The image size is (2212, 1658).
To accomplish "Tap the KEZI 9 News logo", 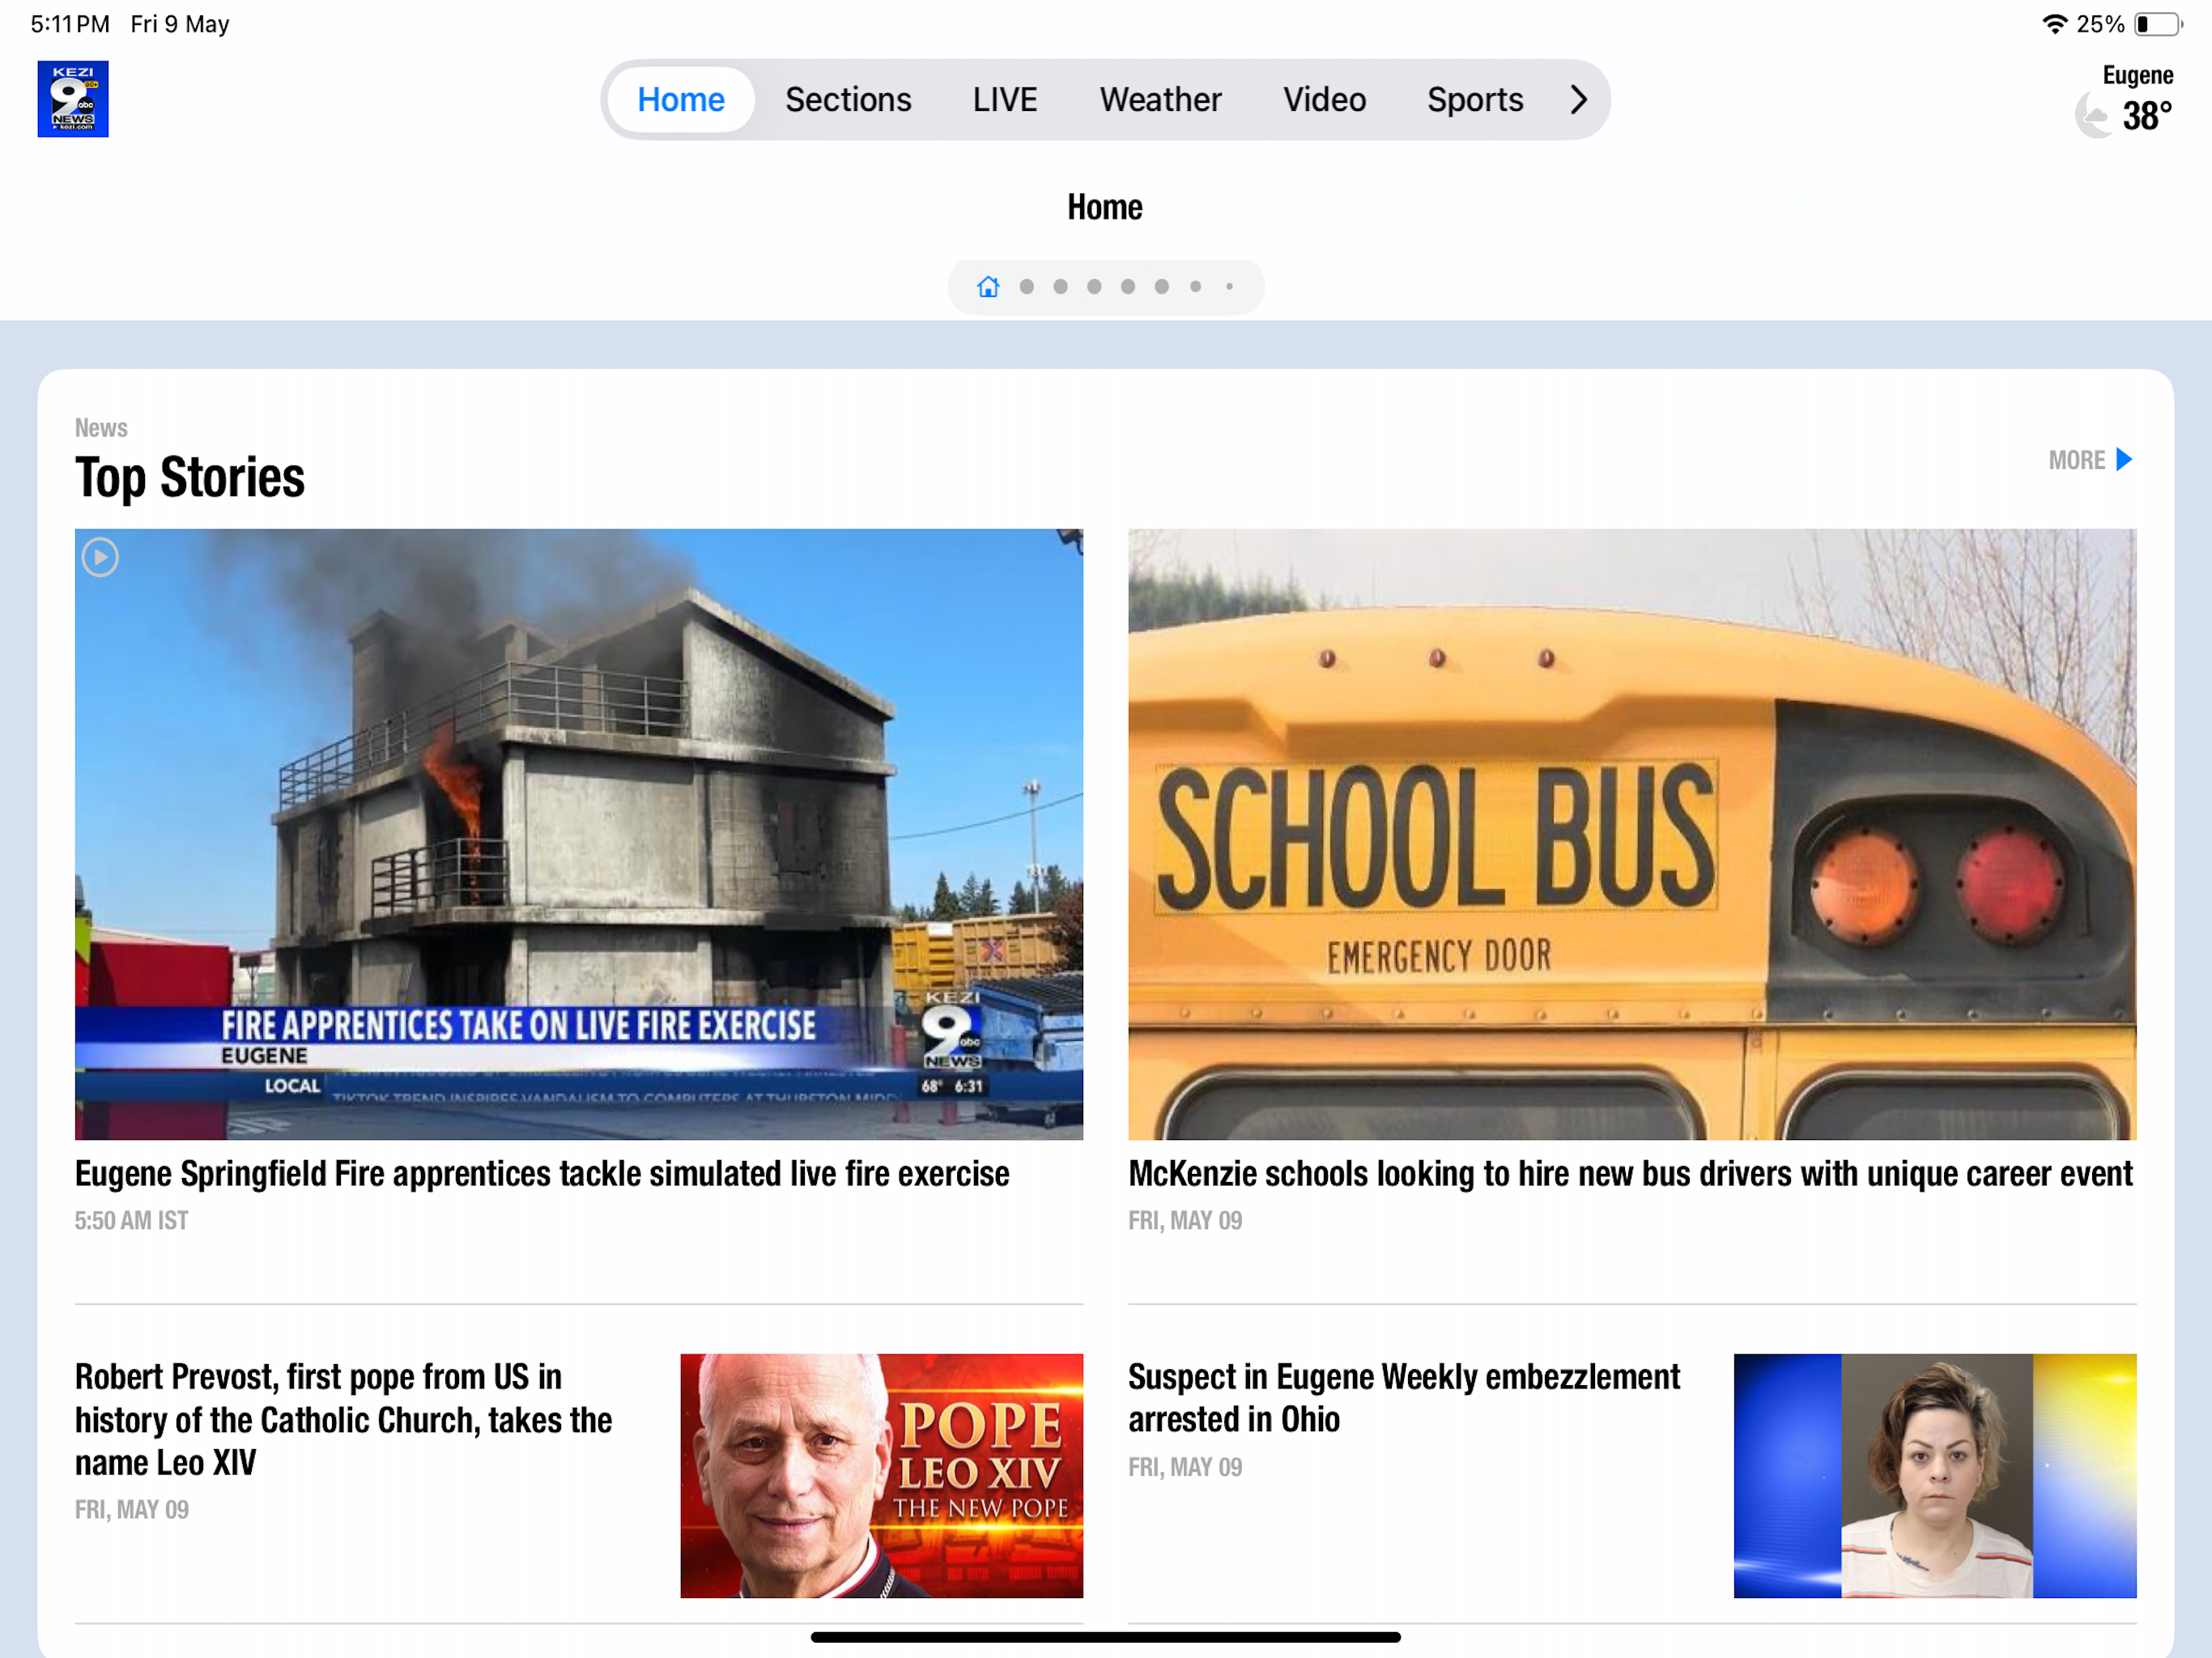I will coord(73,99).
